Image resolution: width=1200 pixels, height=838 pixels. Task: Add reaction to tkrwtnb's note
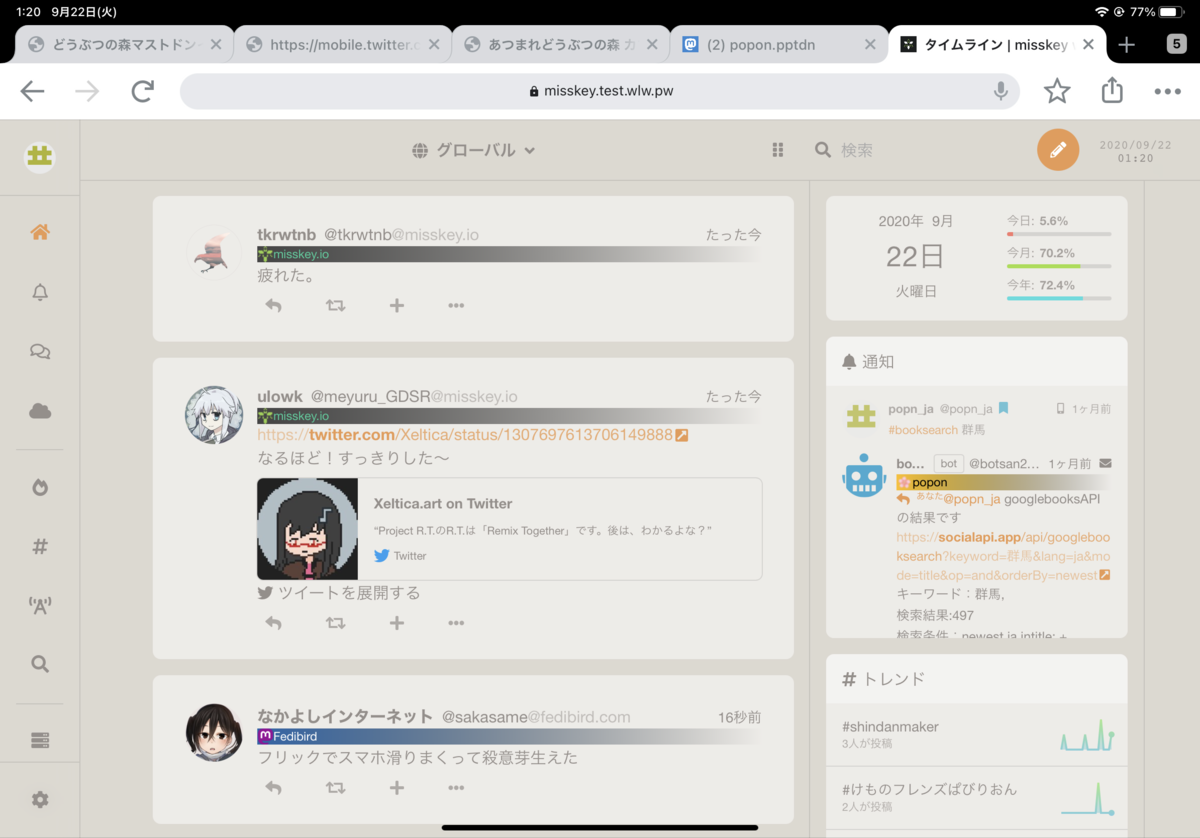(x=397, y=305)
